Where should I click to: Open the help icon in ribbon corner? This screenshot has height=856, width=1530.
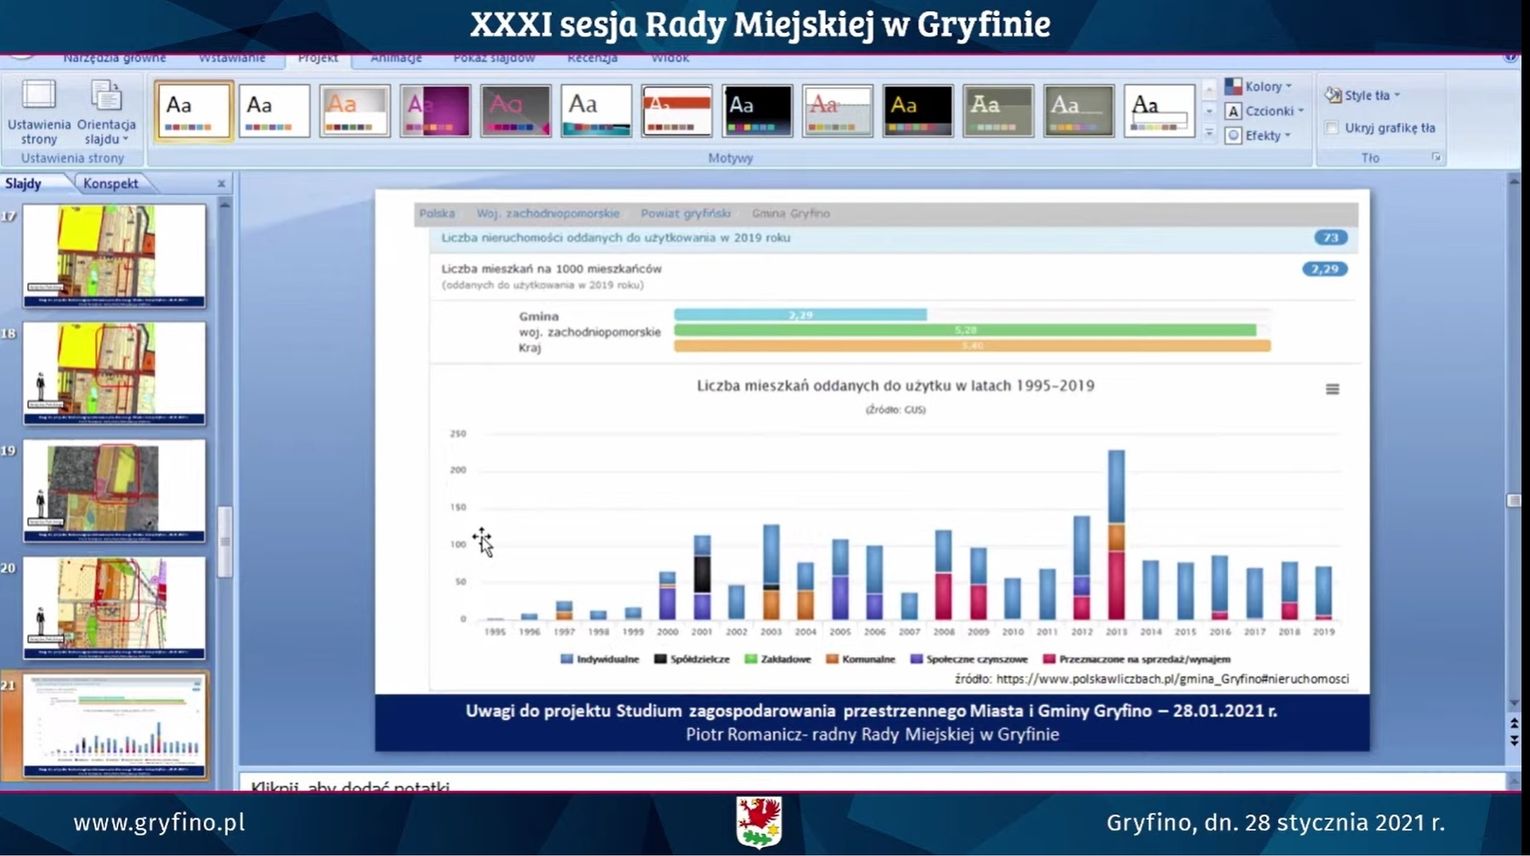pyautogui.click(x=1510, y=58)
